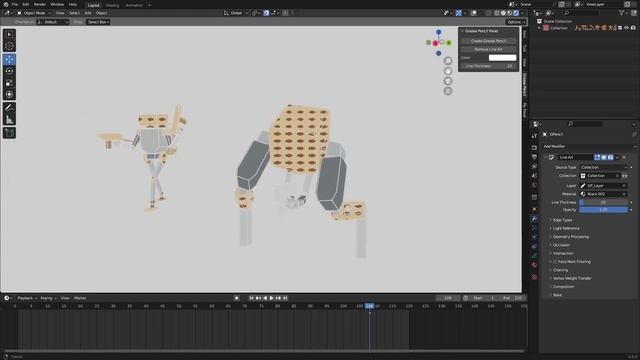Toggle snapping magnet in header
The width and height of the screenshot is (640, 360).
[x=266, y=13]
